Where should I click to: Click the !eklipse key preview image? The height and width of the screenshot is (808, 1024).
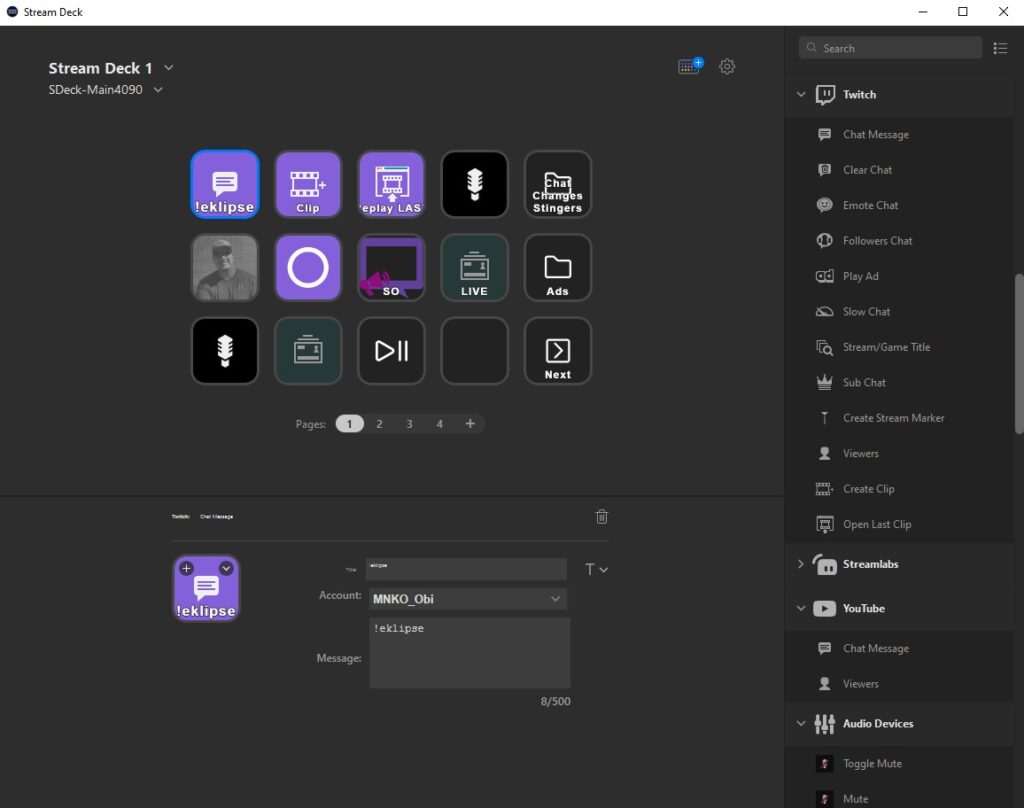coord(206,589)
